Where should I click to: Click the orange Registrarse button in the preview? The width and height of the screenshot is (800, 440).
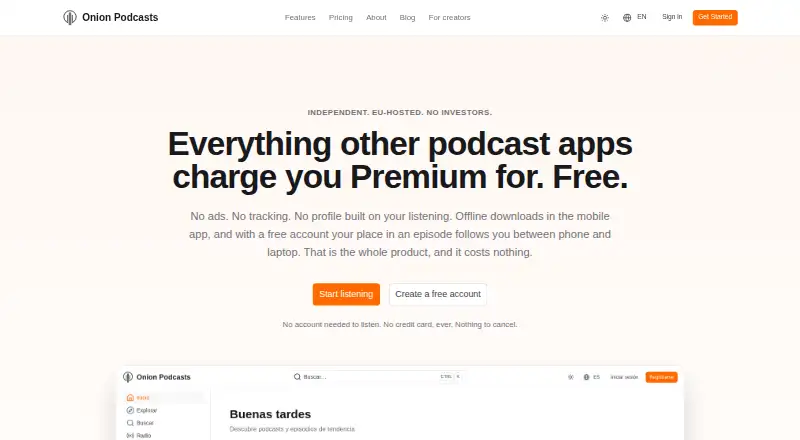tap(661, 377)
